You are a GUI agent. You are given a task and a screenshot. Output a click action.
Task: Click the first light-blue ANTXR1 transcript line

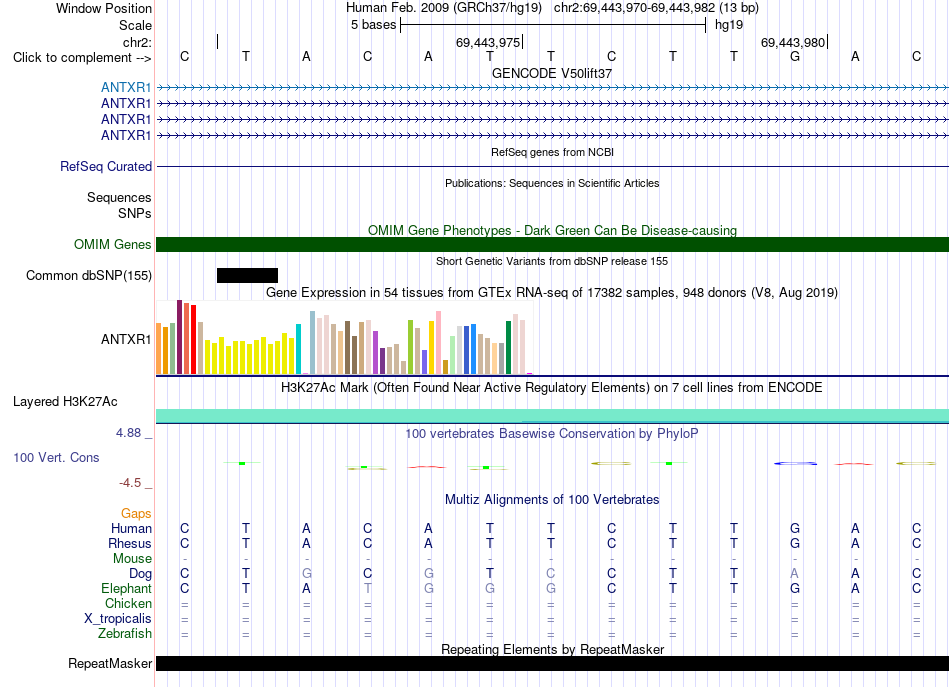click(x=552, y=88)
